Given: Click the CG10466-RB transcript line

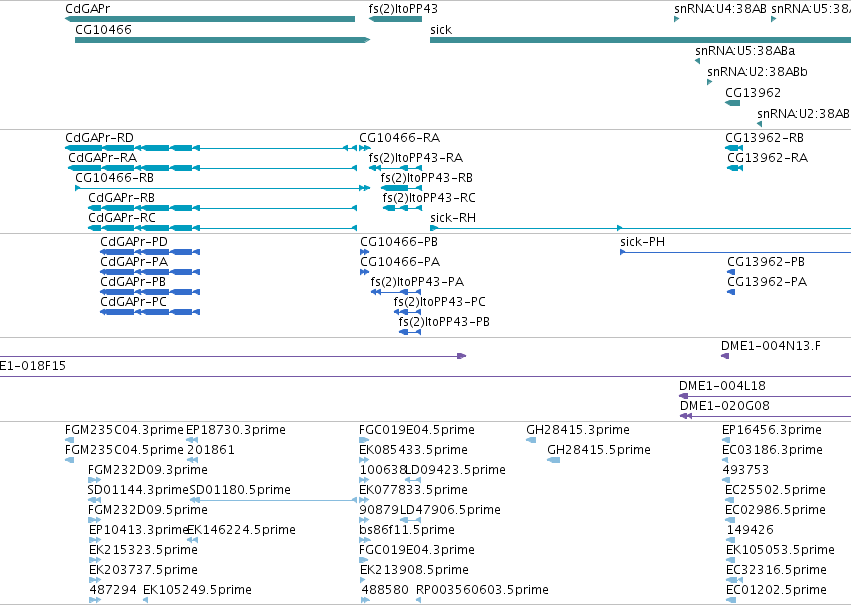Looking at the screenshot, I should coord(223,188).
